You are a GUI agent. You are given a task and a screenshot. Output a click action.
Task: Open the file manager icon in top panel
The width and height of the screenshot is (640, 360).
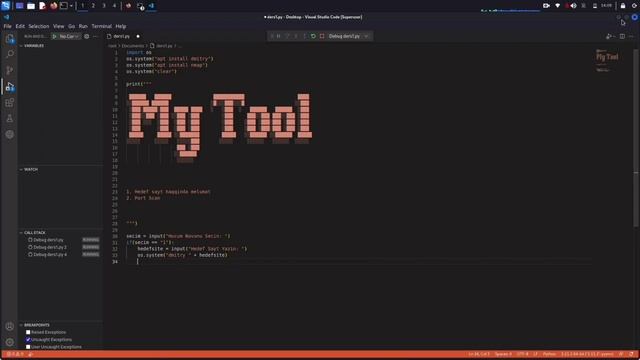click(31, 6)
